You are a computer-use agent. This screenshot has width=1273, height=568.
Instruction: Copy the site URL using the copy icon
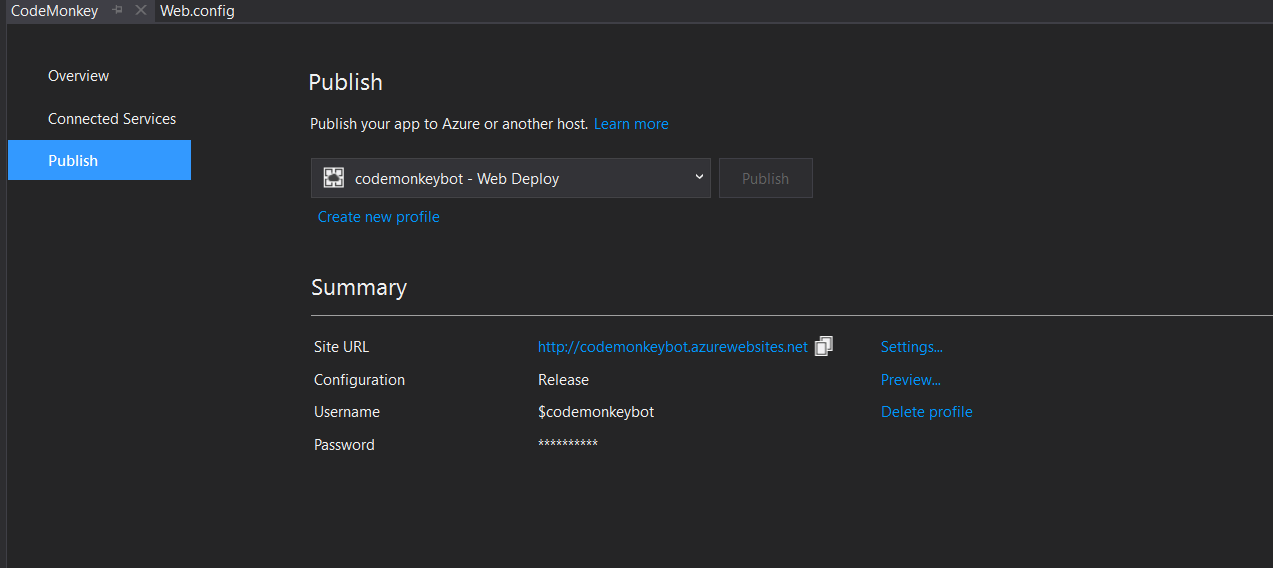823,346
